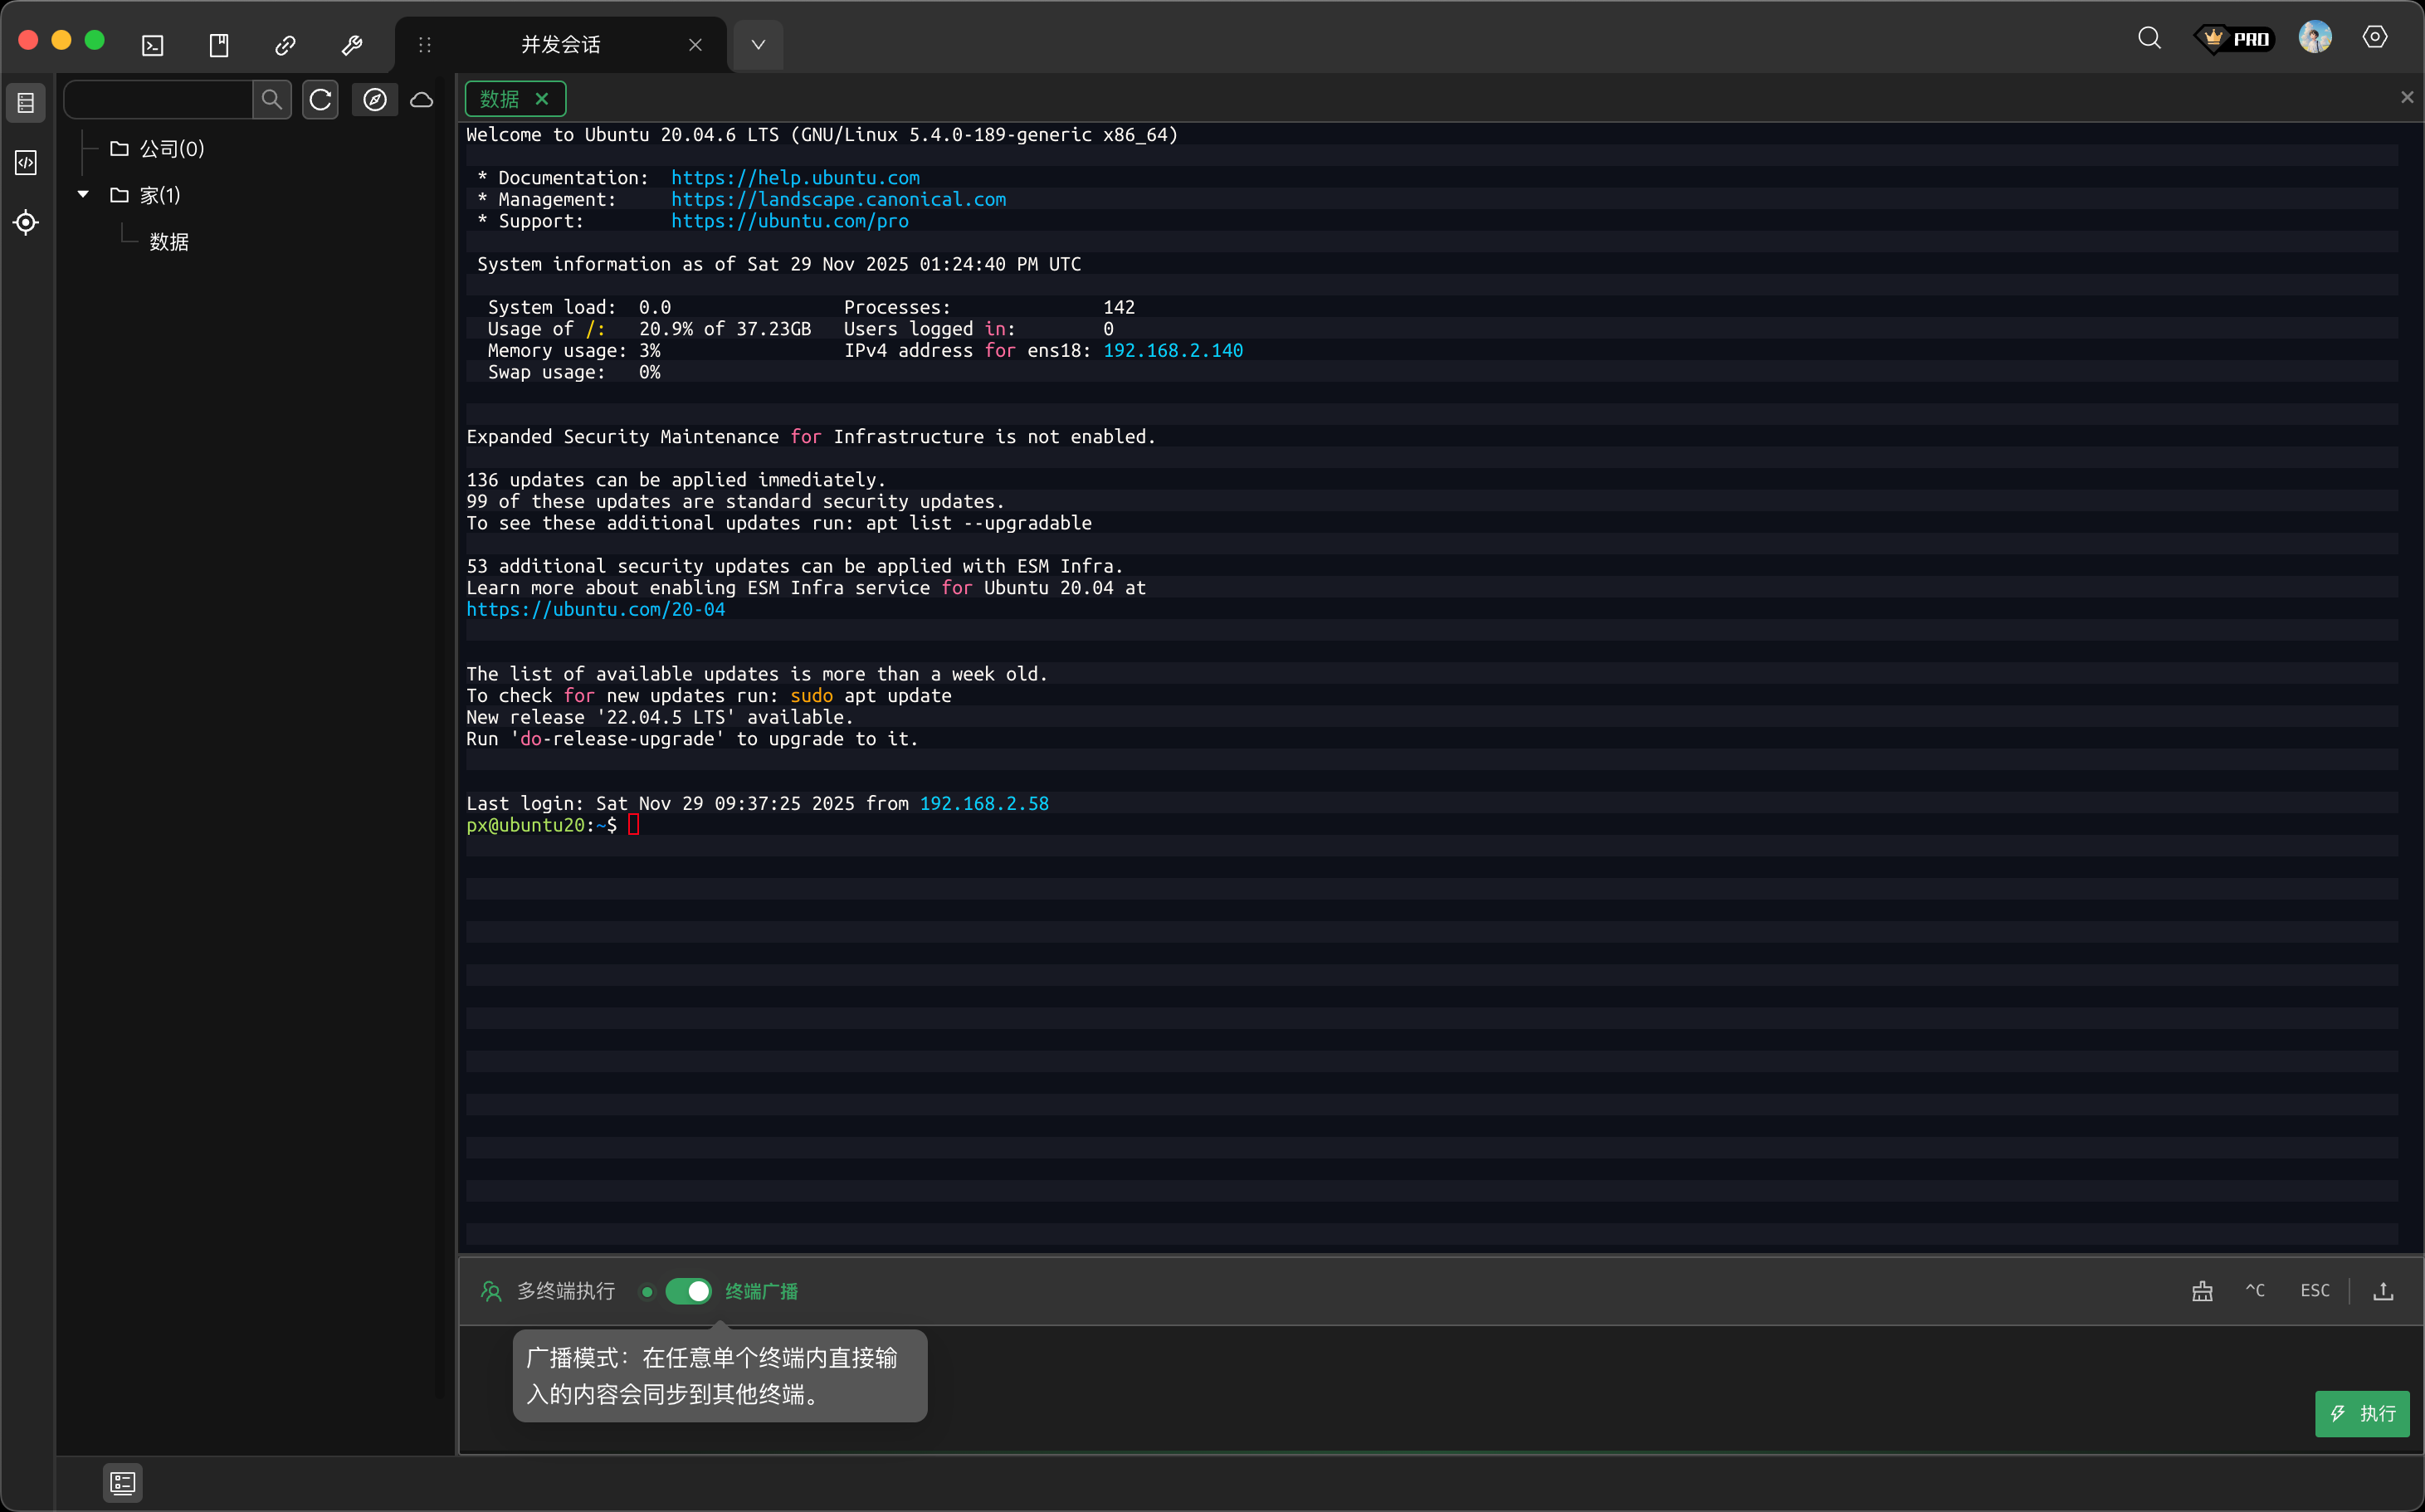Collapse the 家(1) folder tree node

coord(84,195)
